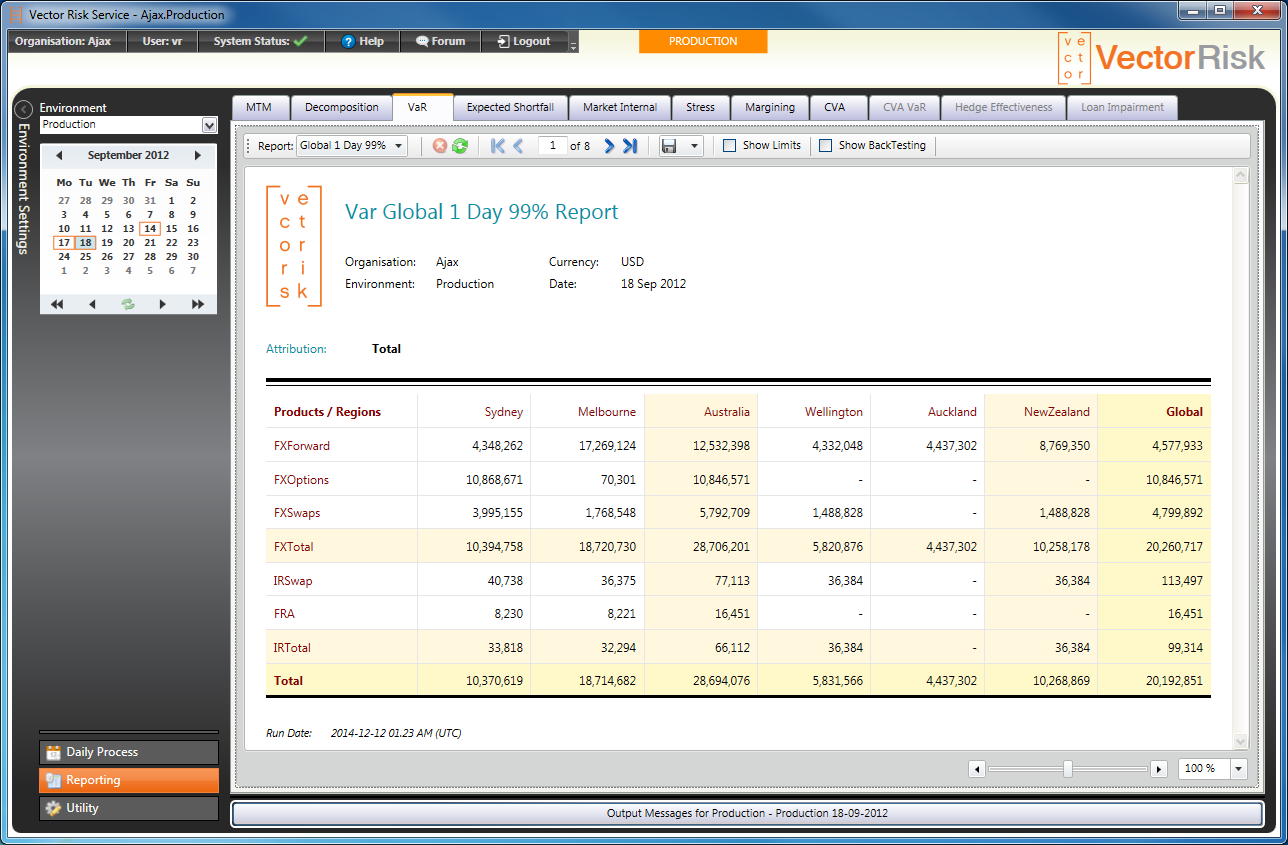Open the Daily Process section

point(129,752)
